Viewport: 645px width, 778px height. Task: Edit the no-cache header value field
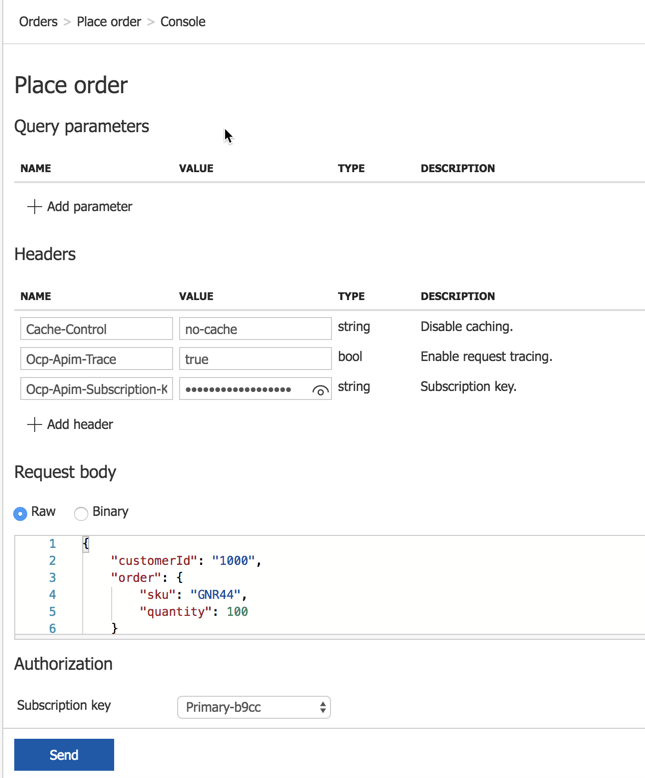[x=255, y=329]
